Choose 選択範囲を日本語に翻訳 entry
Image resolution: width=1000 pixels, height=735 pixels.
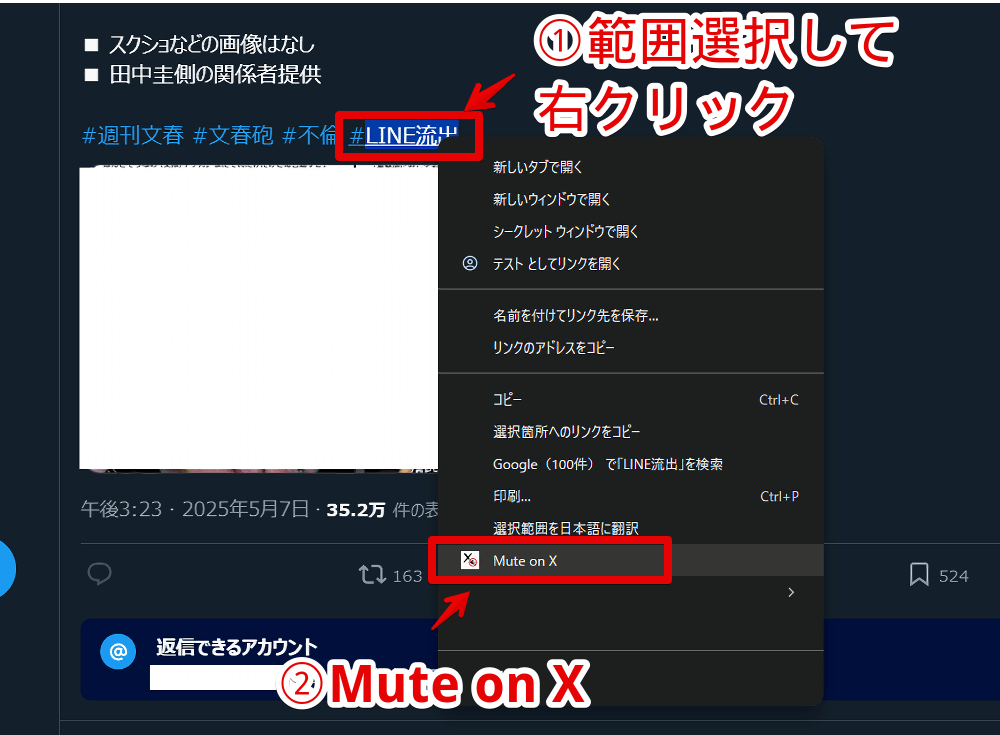[x=631, y=528]
